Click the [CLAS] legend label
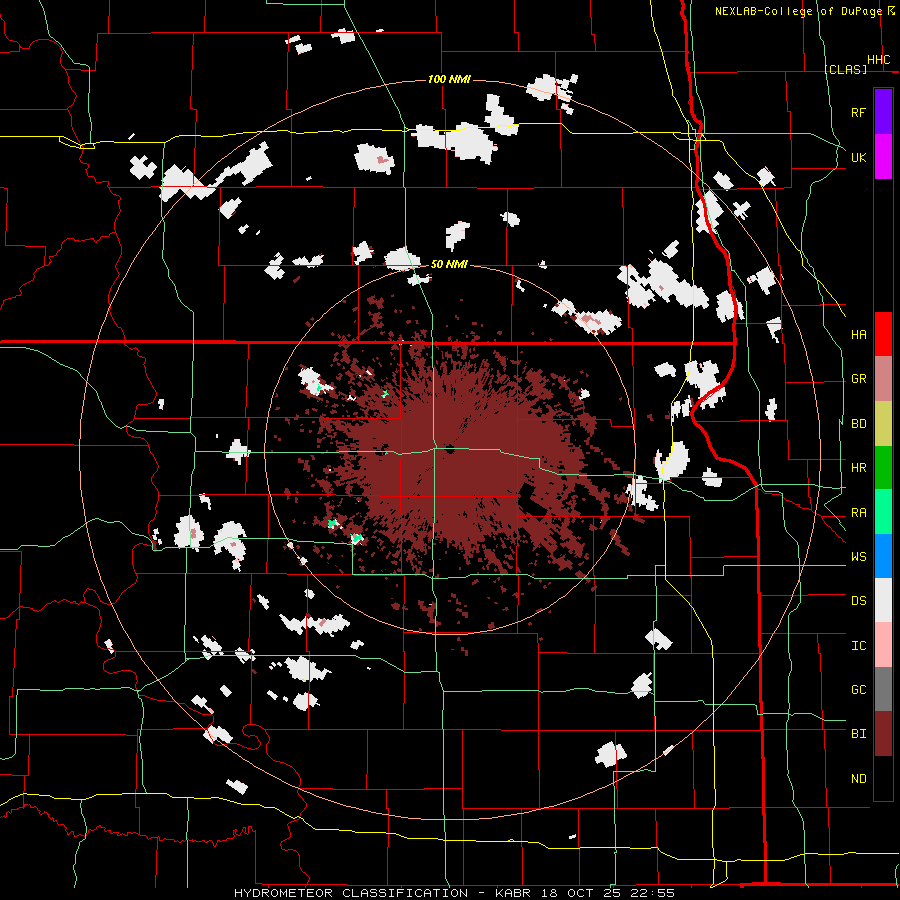Viewport: 900px width, 900px height. click(845, 69)
